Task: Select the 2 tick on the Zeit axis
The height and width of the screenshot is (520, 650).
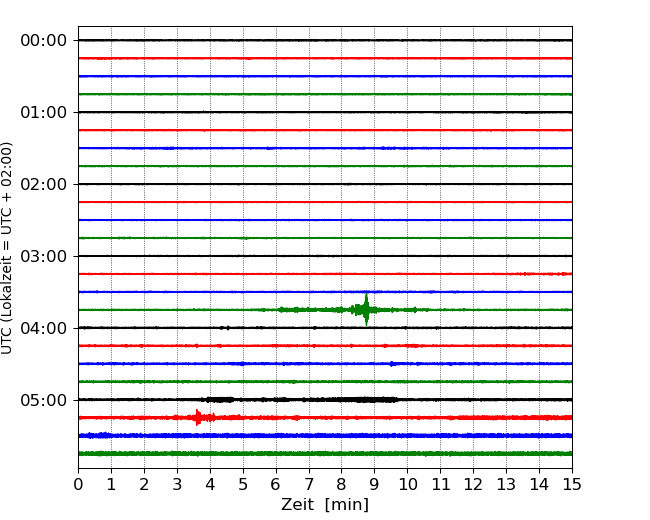Action: pyautogui.click(x=144, y=484)
